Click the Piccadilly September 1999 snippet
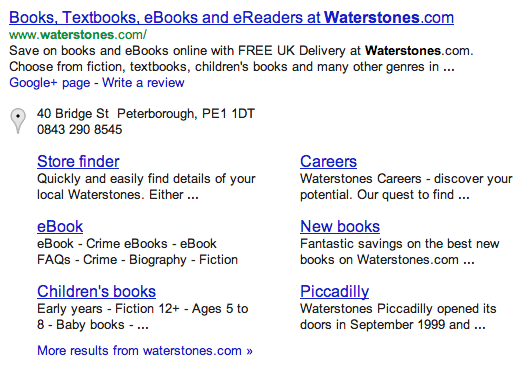This screenshot has height=369, width=517. (x=398, y=317)
